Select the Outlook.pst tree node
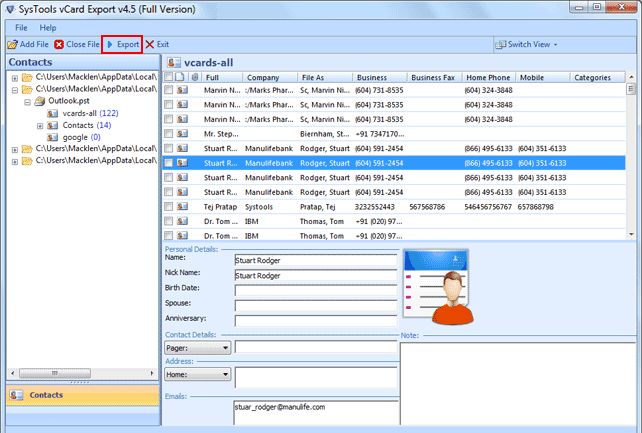 click(x=68, y=101)
